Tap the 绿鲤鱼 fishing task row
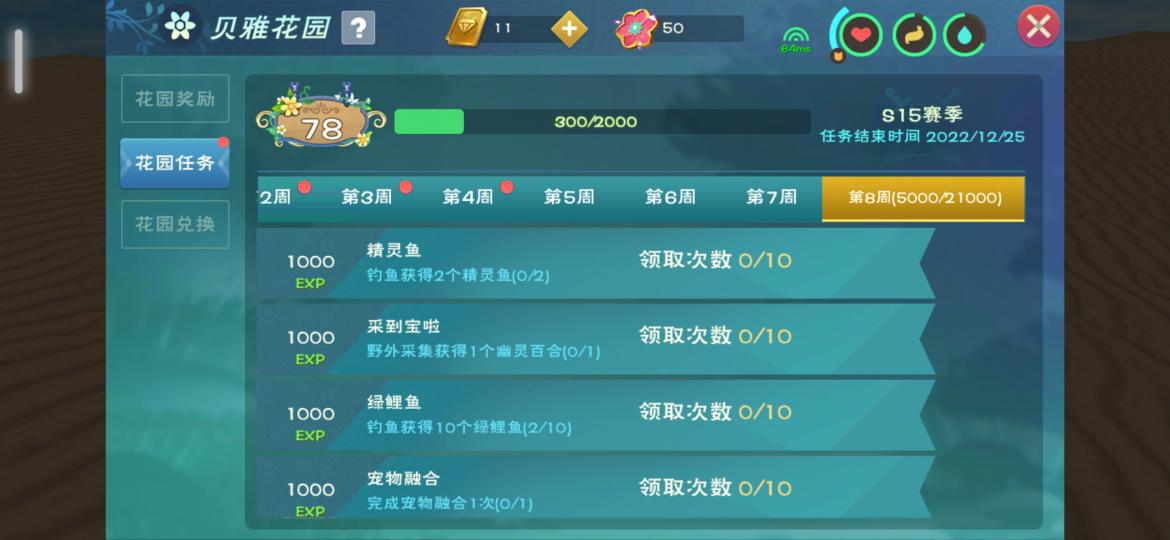 point(595,415)
